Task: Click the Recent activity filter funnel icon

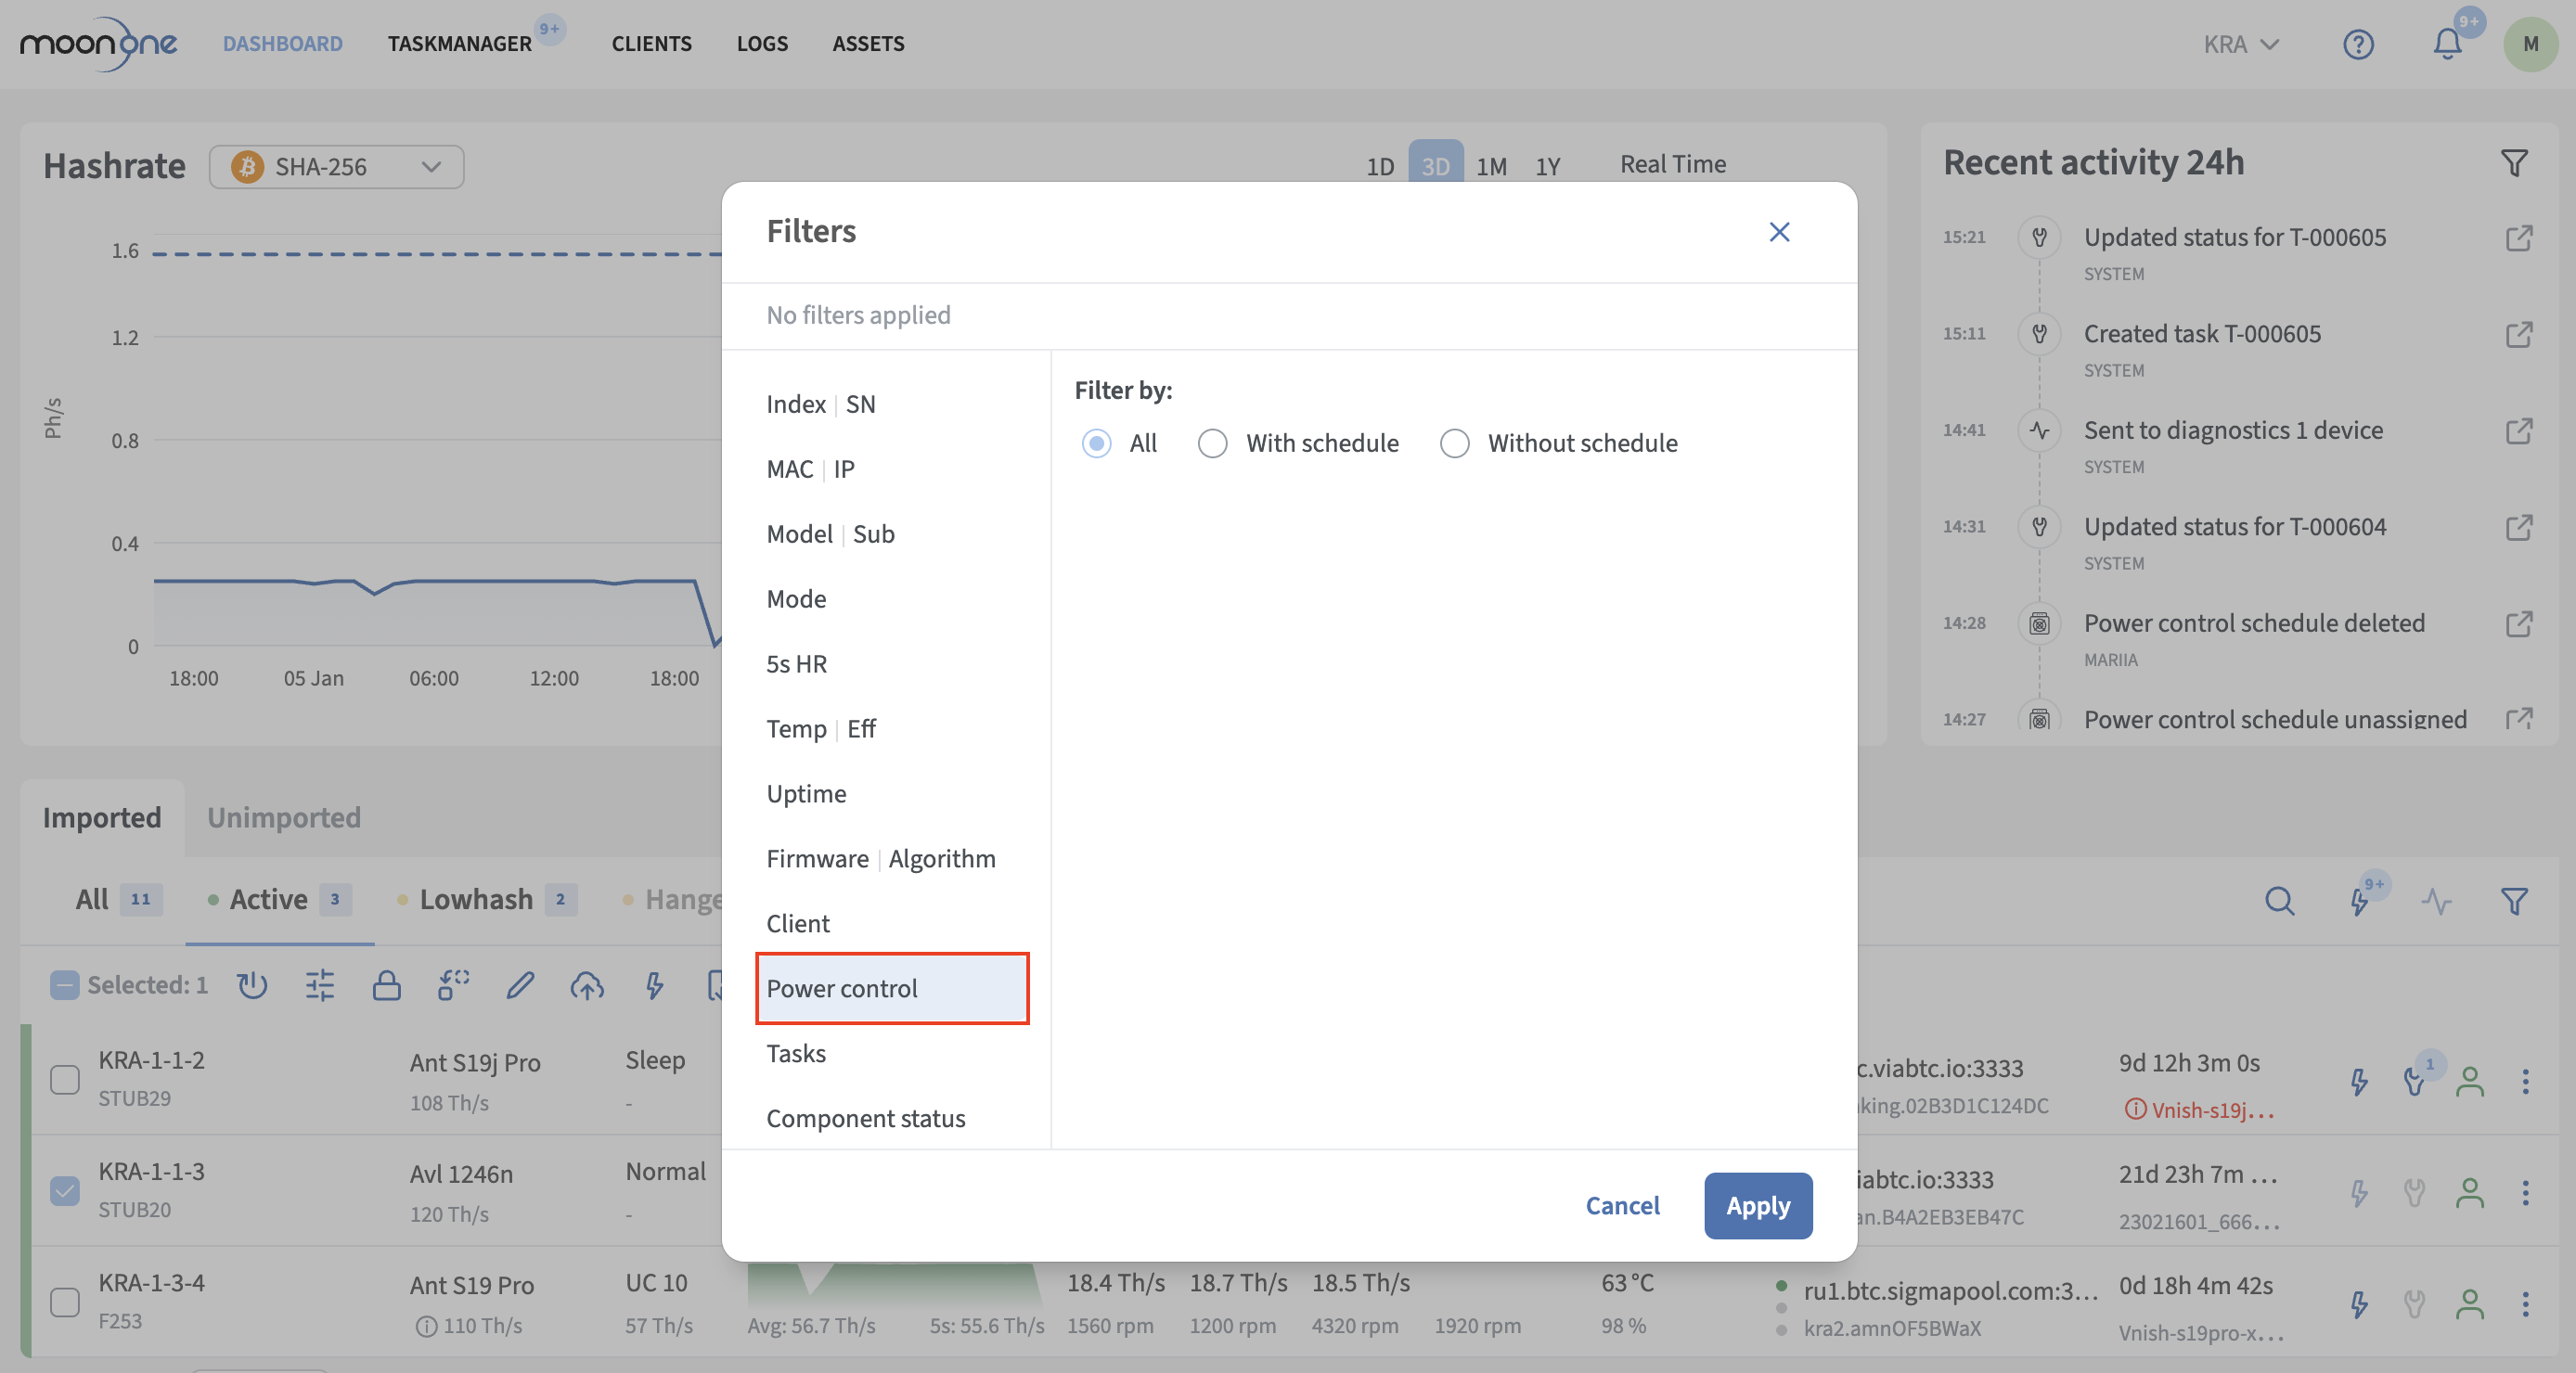Action: tap(2514, 163)
